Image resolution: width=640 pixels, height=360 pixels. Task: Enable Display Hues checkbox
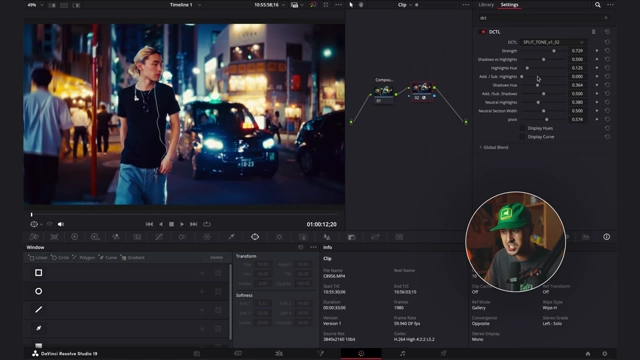[522, 128]
